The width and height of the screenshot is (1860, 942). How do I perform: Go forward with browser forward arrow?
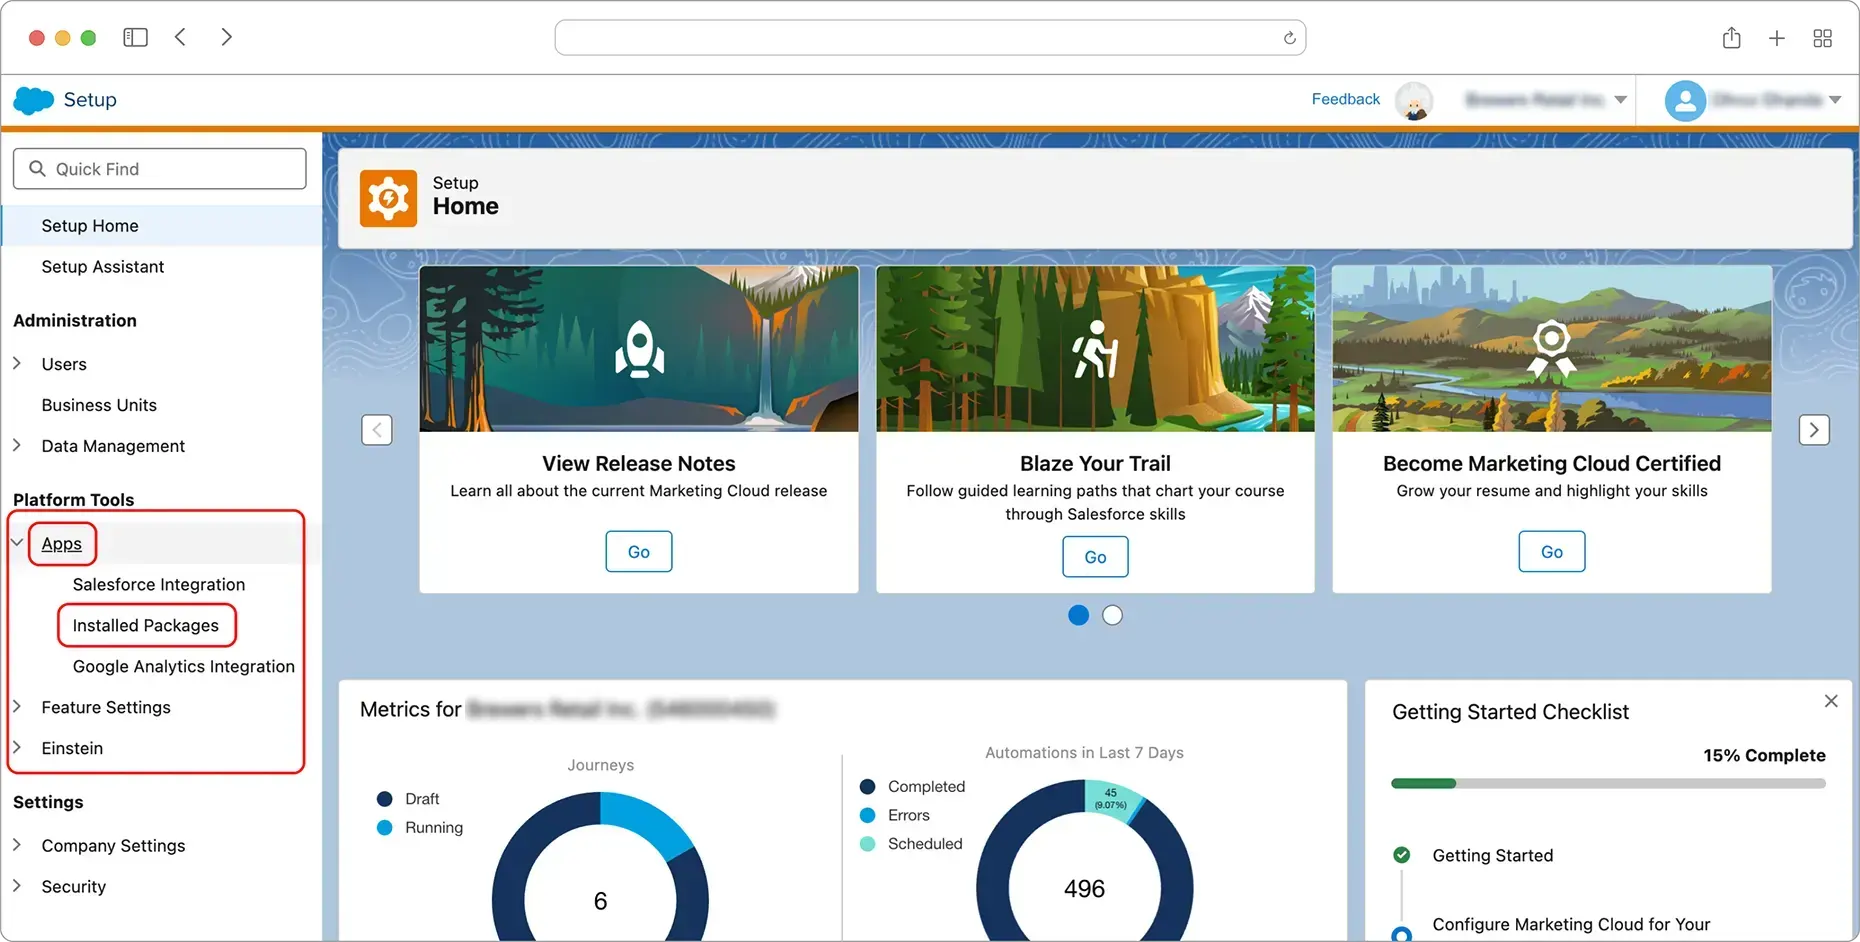(226, 37)
